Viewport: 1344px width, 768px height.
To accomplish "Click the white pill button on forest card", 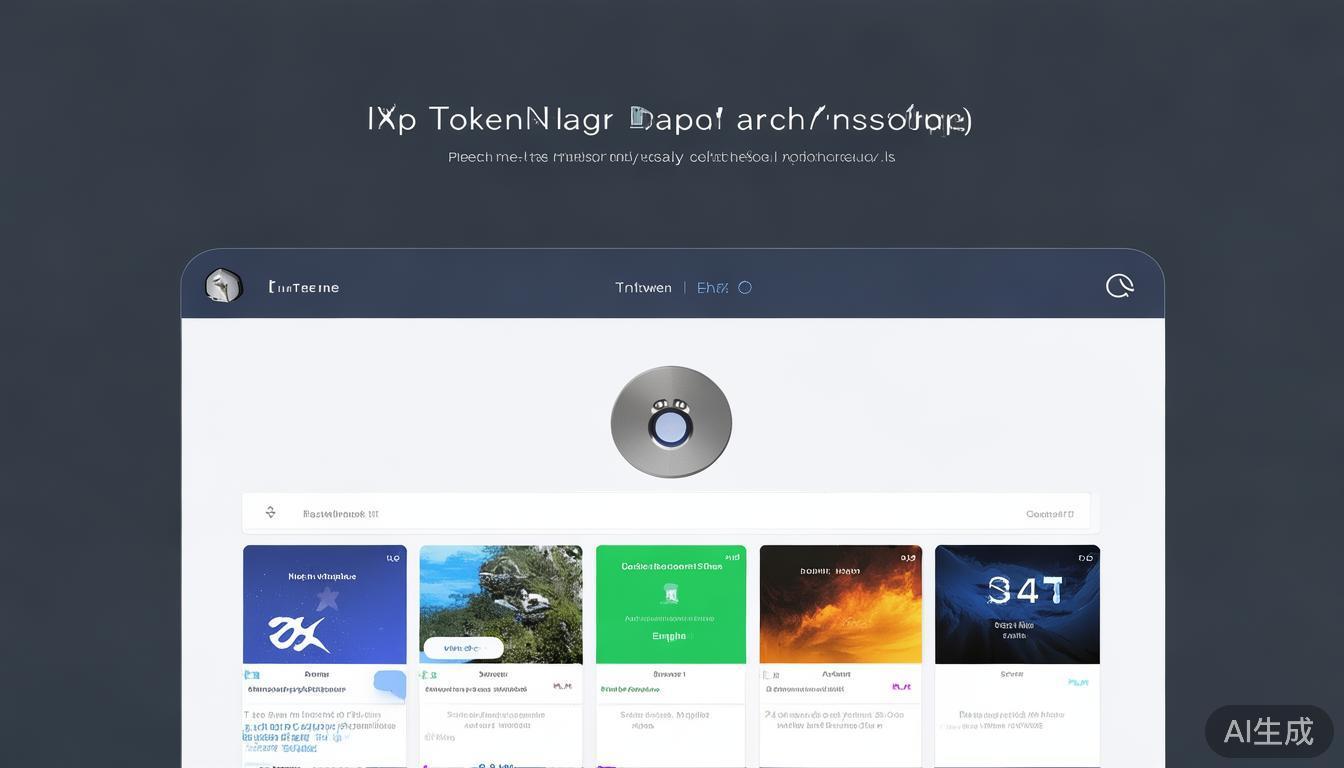I will click(463, 648).
